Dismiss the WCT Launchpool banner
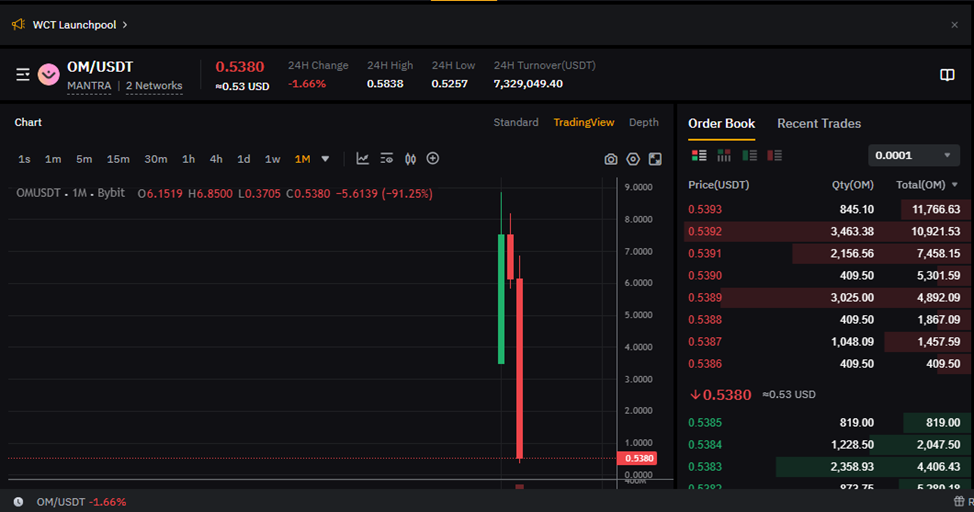Image resolution: width=974 pixels, height=512 pixels. 954,25
